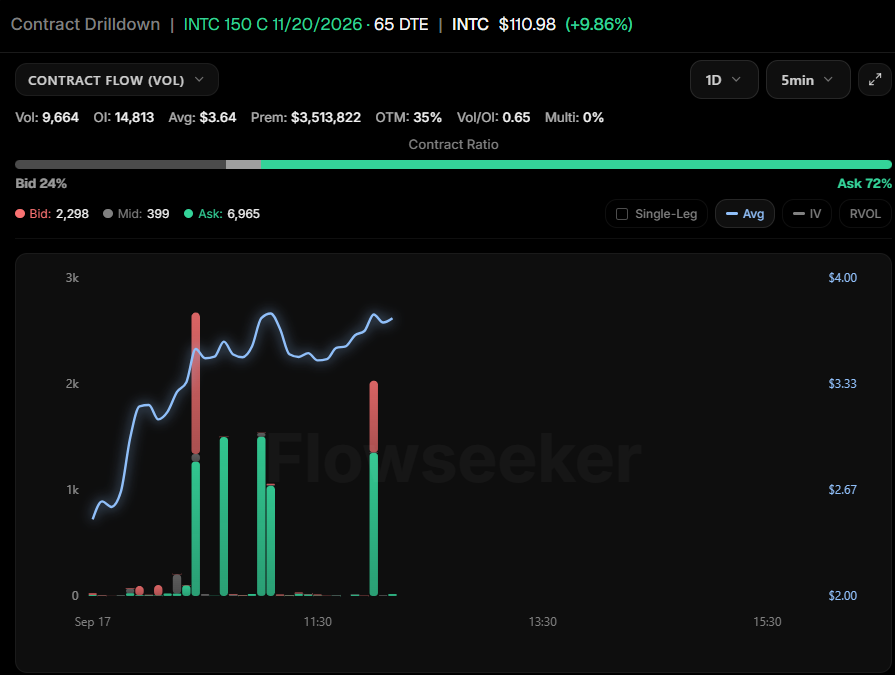Screen dimensions: 895x675
Task: Tick the Single-Leg checkbox
Action: point(622,214)
